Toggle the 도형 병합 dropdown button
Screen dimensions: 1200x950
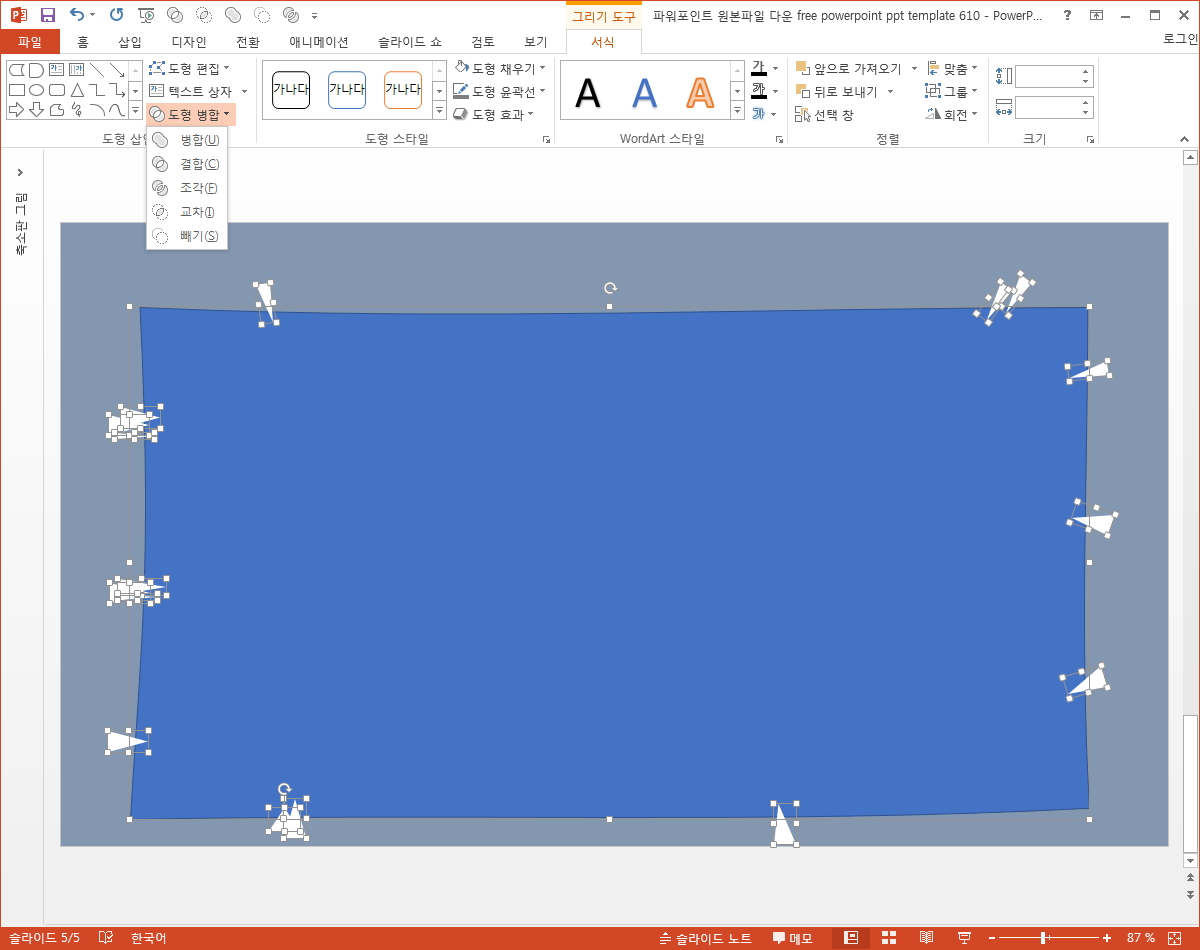coord(191,114)
